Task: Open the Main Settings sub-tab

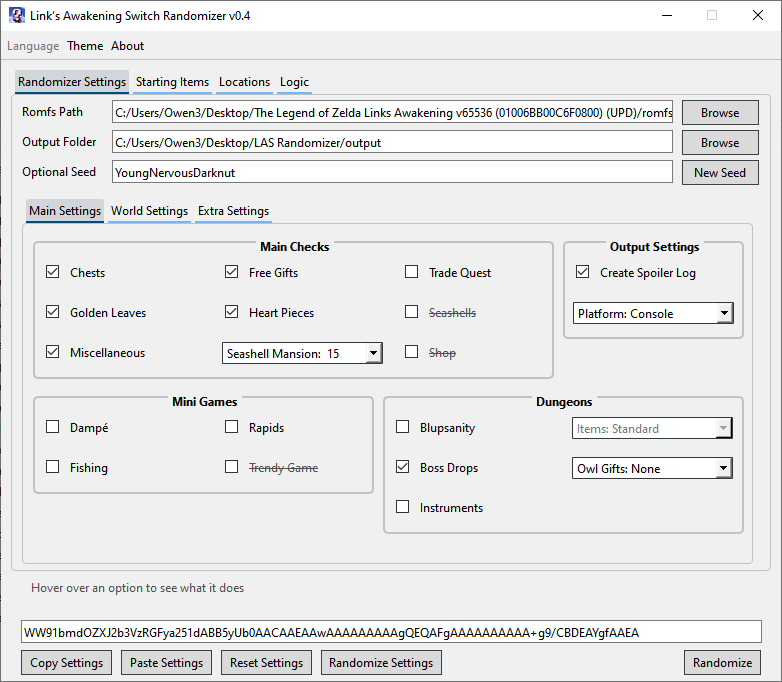Action: pos(65,211)
